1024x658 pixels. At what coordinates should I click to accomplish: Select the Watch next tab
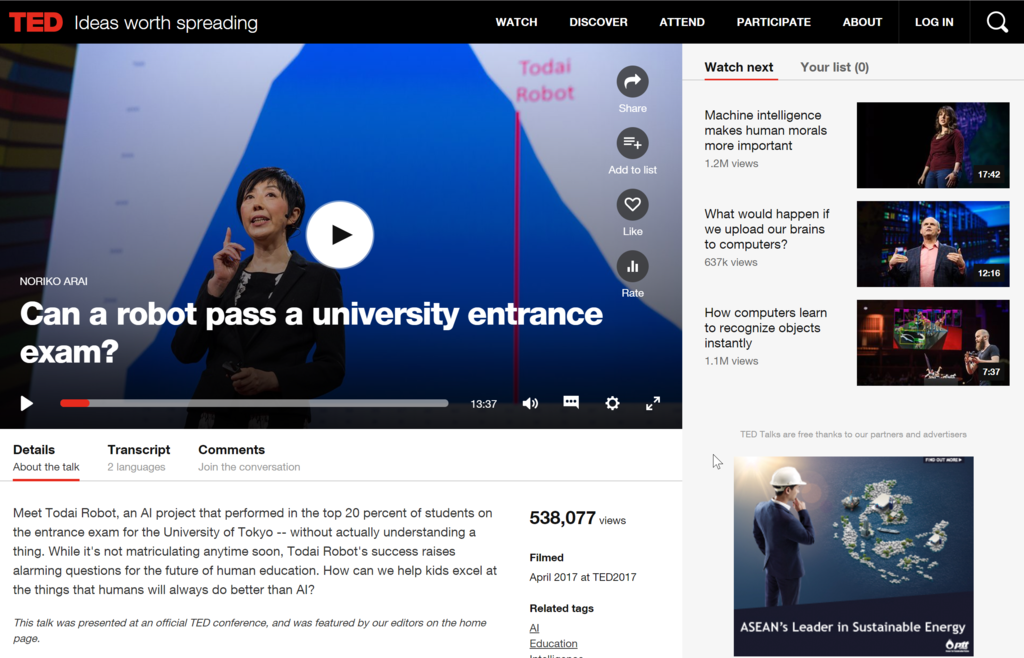[x=739, y=67]
